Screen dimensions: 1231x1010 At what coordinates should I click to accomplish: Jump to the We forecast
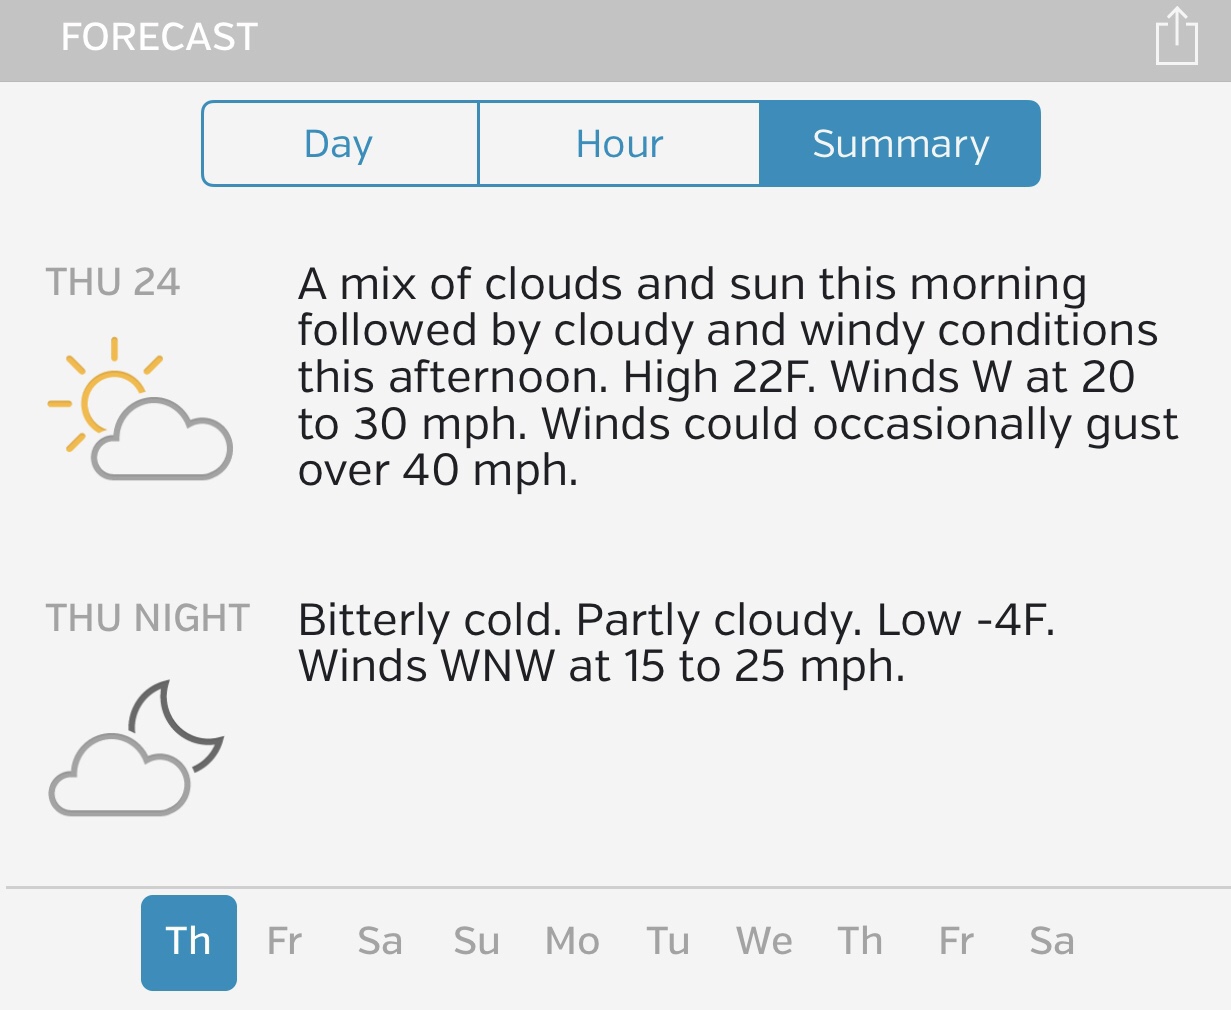(764, 942)
